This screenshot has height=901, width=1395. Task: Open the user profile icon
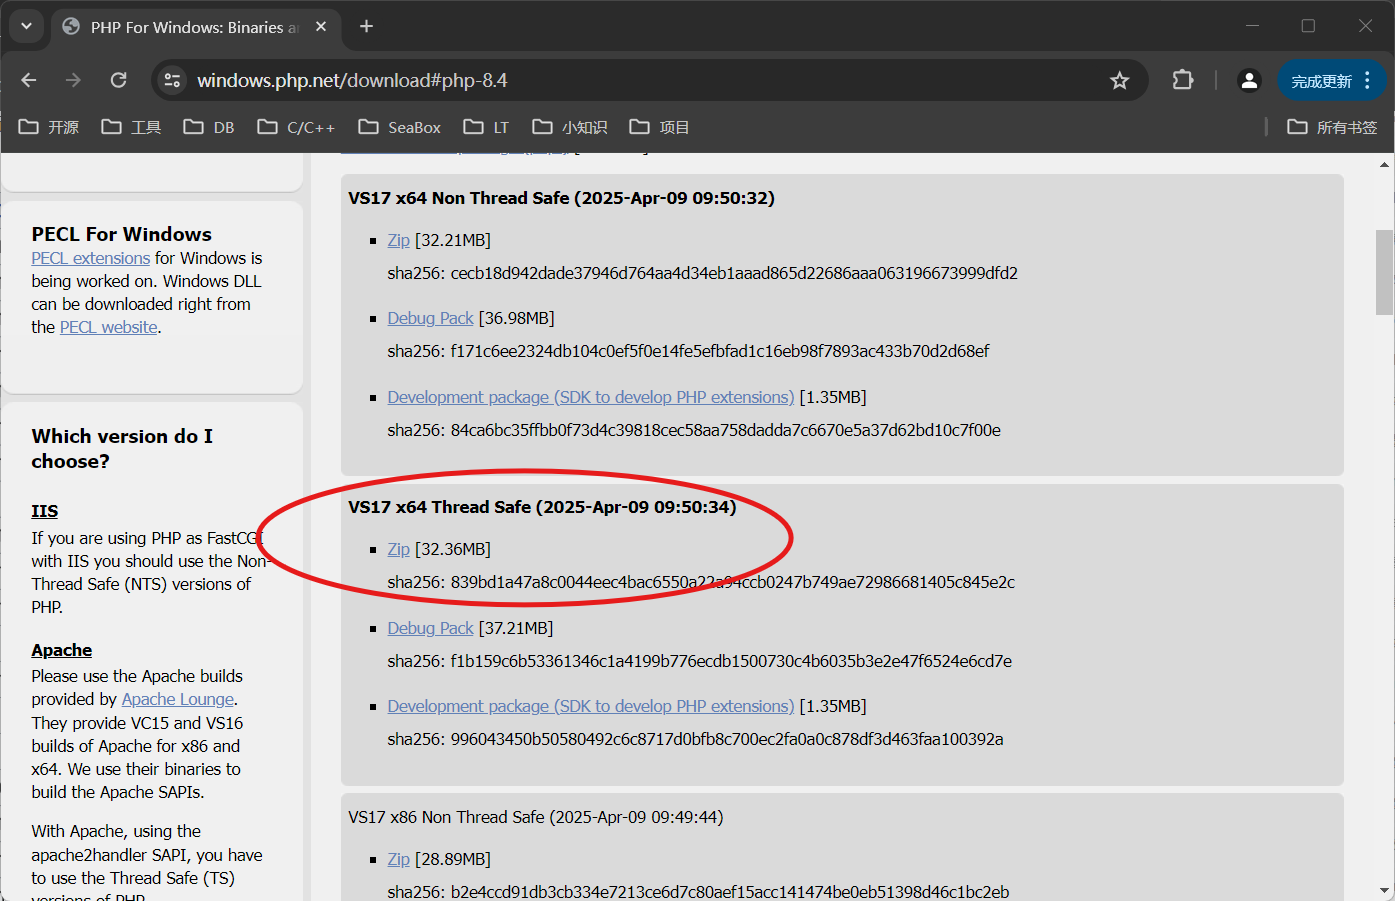coord(1248,80)
